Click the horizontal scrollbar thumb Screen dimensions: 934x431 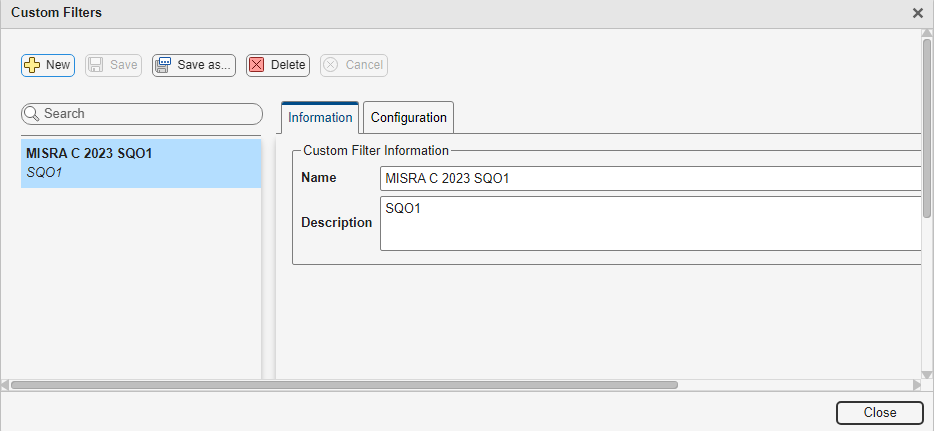tap(344, 385)
